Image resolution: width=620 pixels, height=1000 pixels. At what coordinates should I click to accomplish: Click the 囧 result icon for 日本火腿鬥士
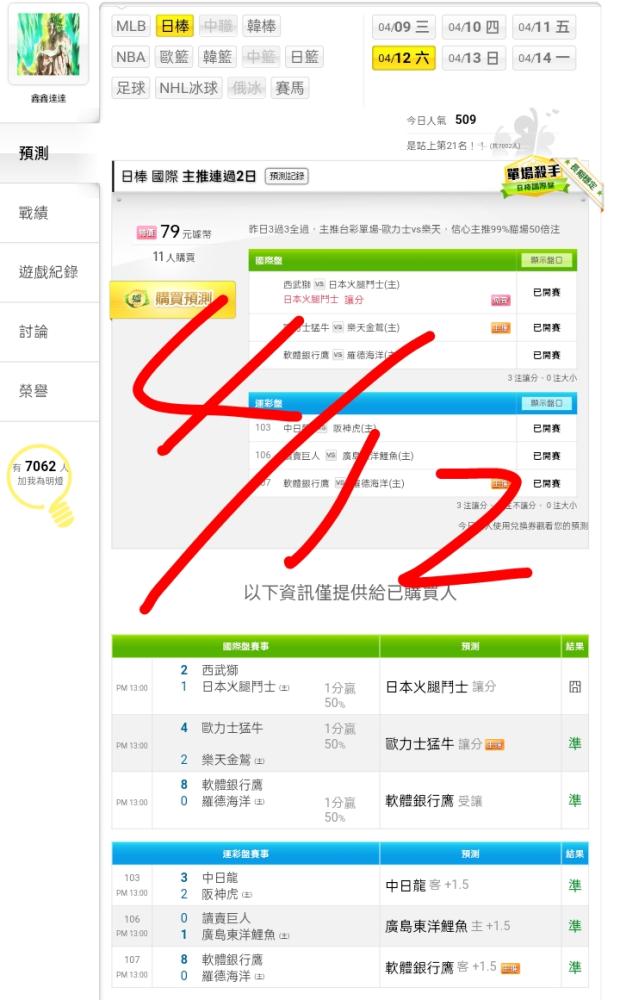[x=575, y=687]
